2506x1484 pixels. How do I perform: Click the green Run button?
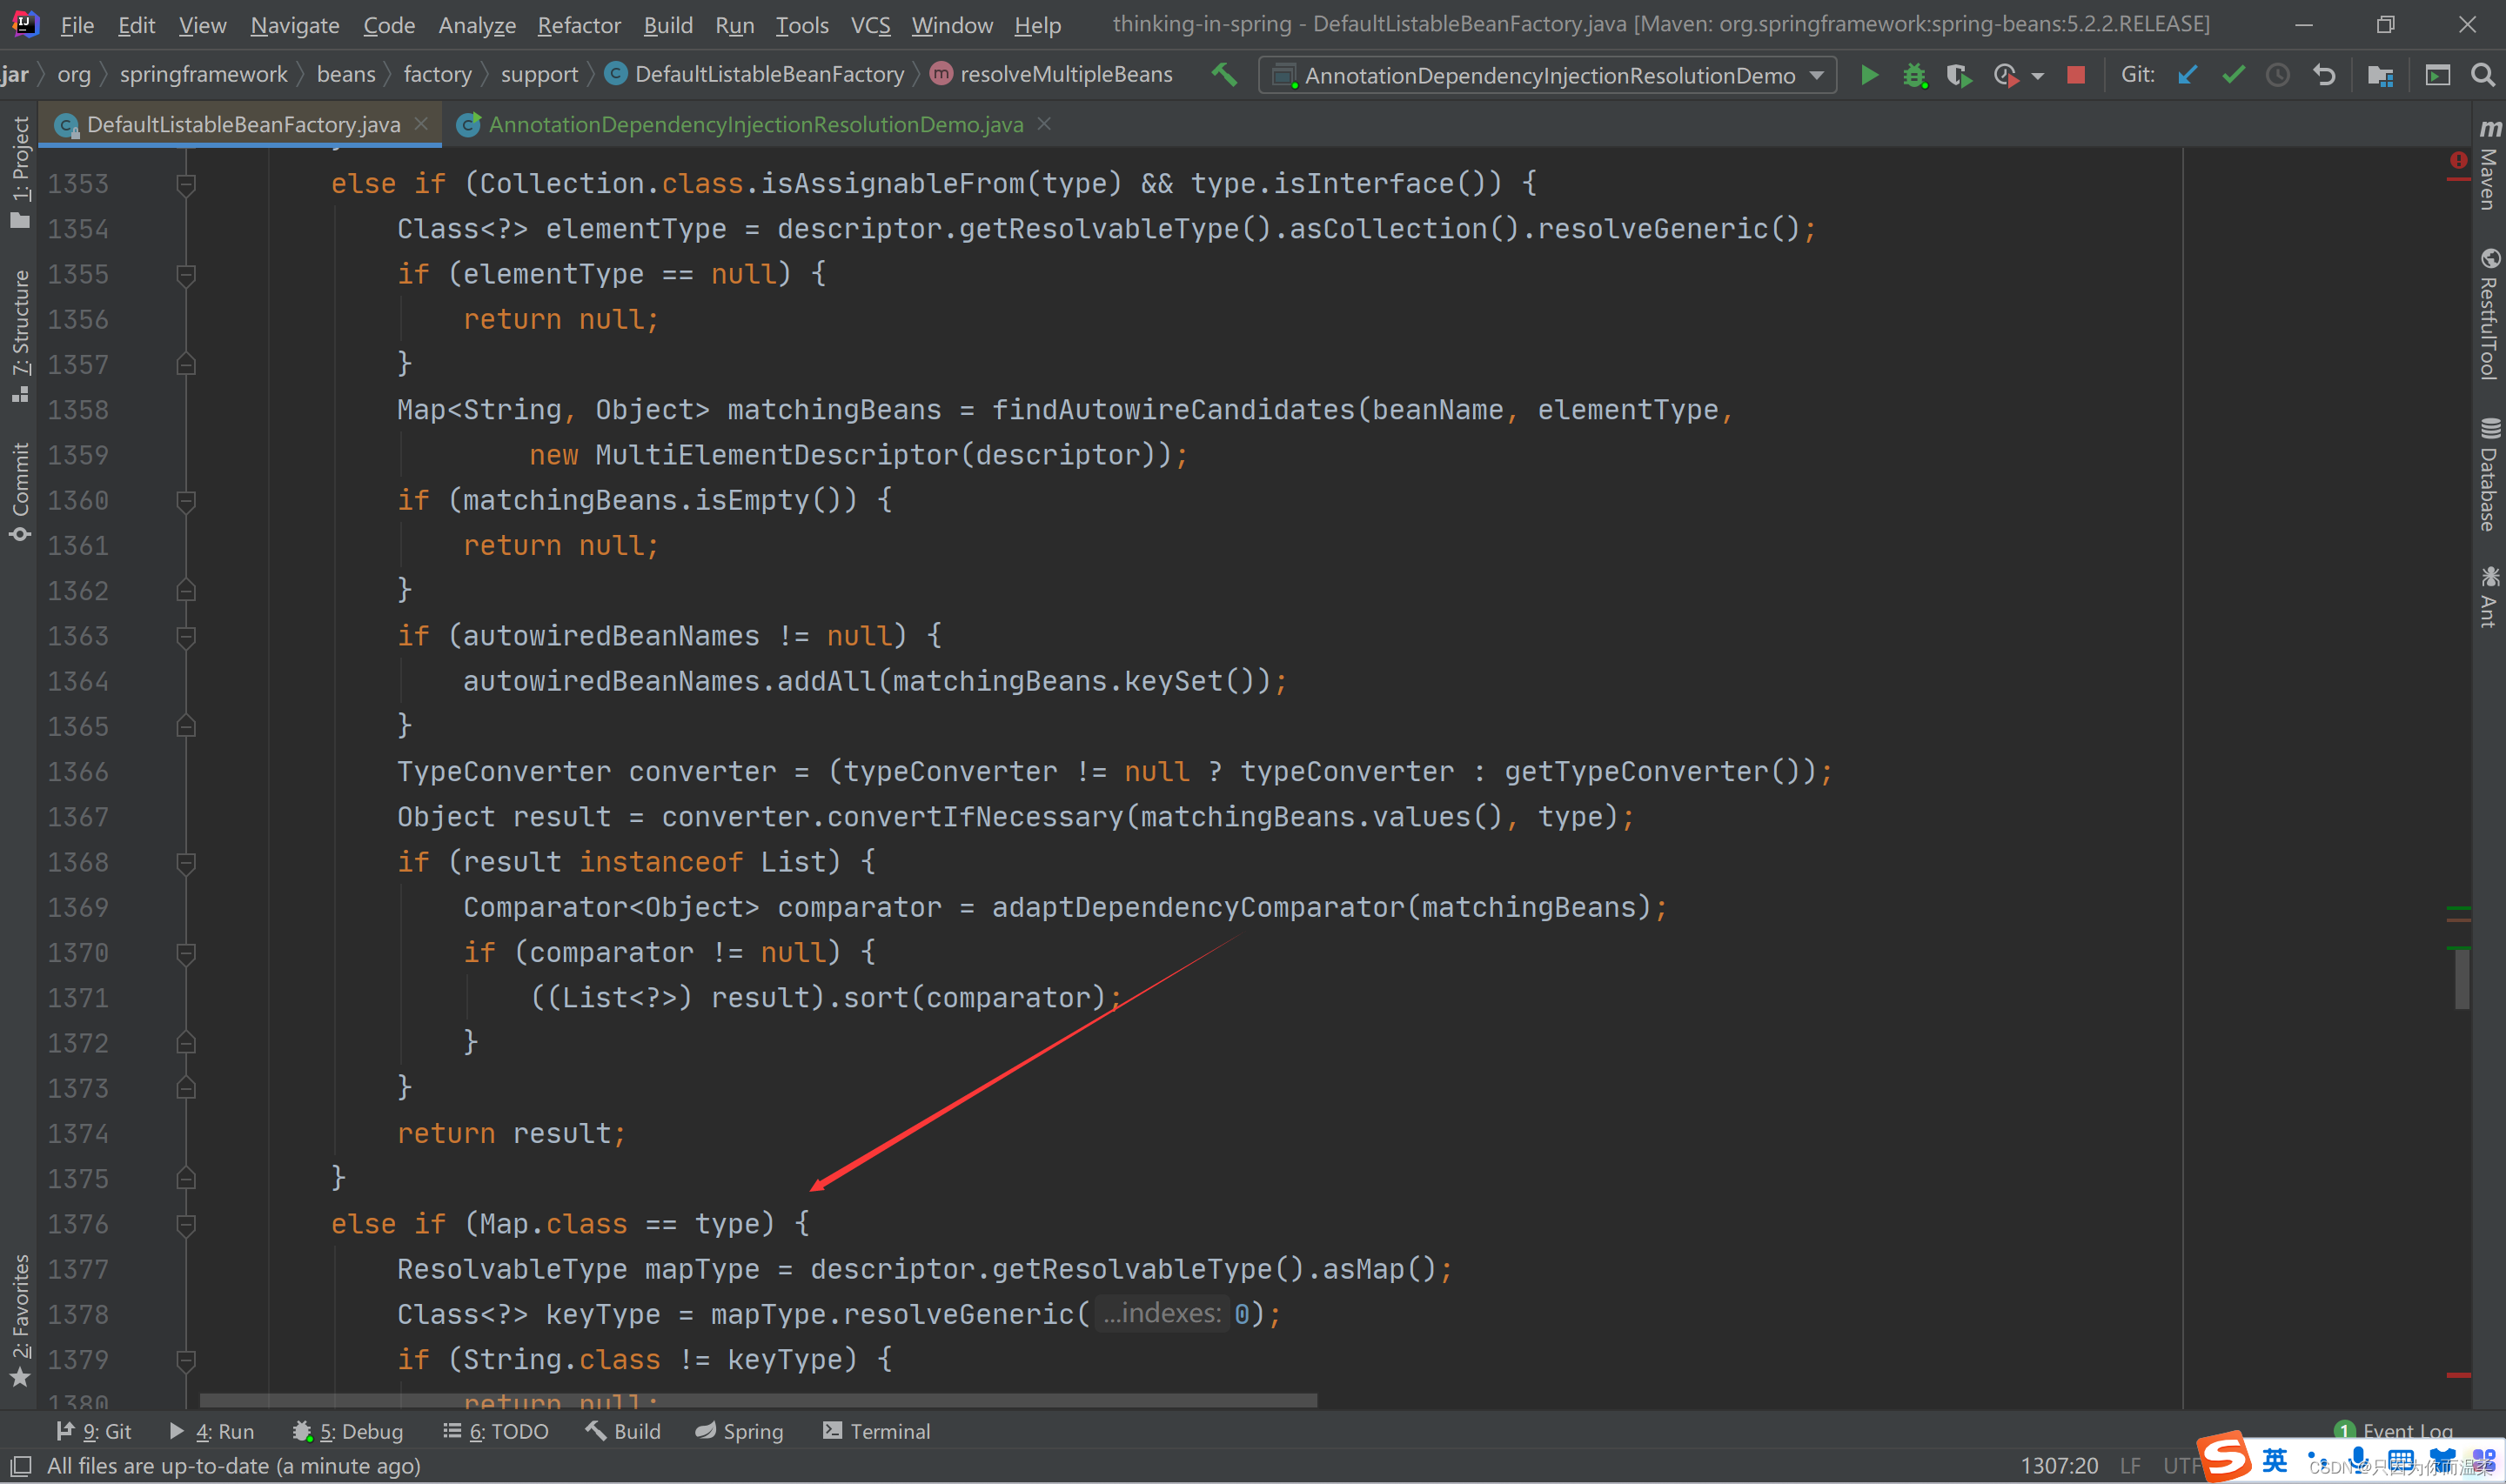[1868, 75]
